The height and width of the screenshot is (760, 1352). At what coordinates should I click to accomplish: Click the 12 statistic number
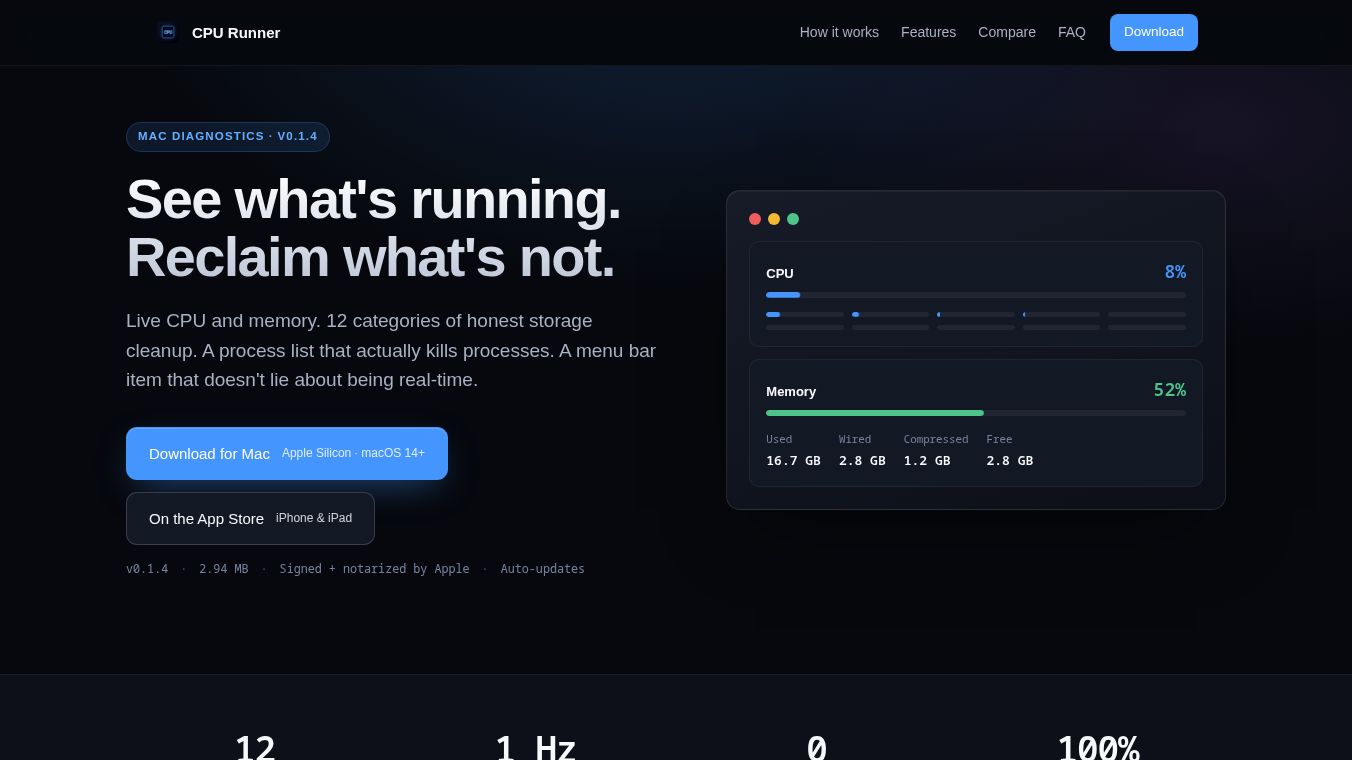(255, 747)
